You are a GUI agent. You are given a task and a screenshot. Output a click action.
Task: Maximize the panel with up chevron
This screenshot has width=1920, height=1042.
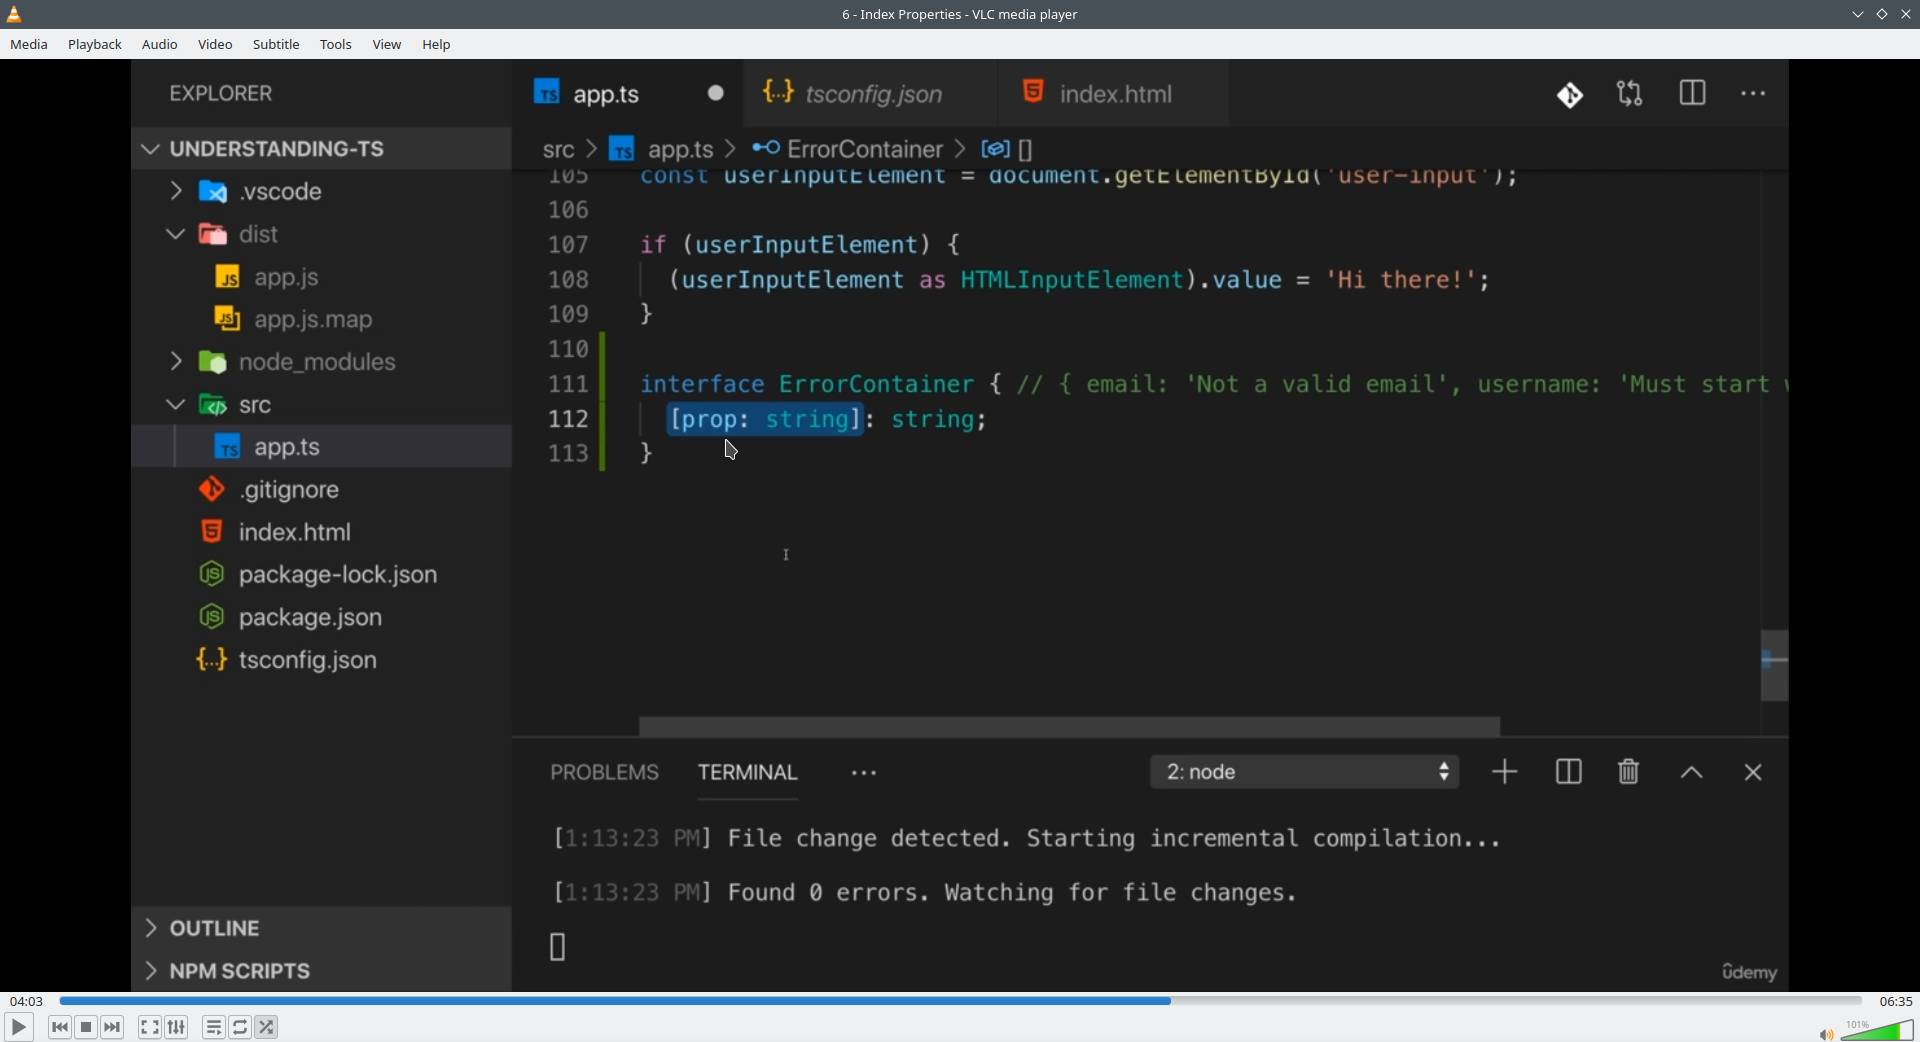point(1691,773)
